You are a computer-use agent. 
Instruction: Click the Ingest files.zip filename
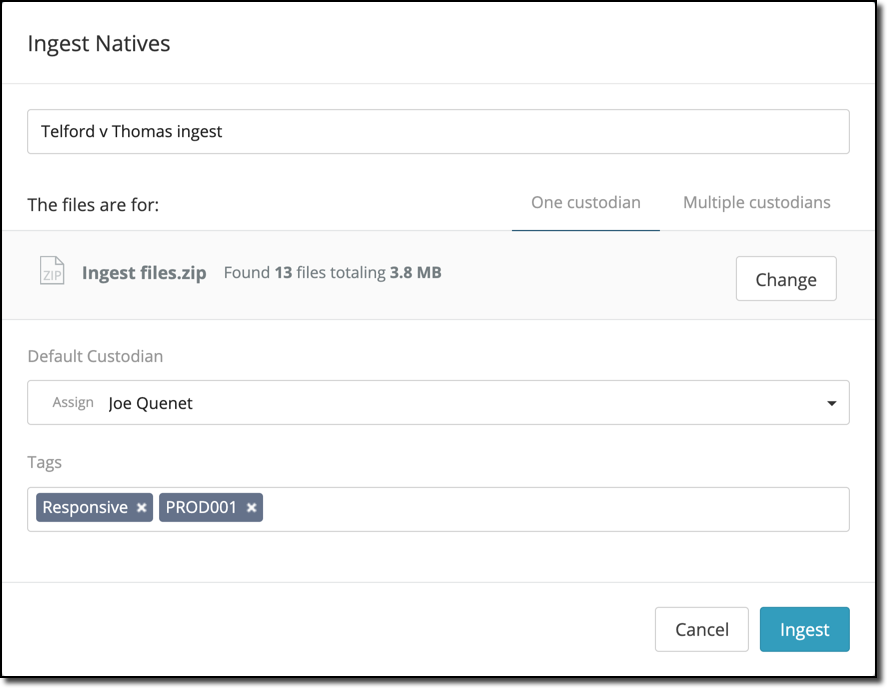[144, 273]
